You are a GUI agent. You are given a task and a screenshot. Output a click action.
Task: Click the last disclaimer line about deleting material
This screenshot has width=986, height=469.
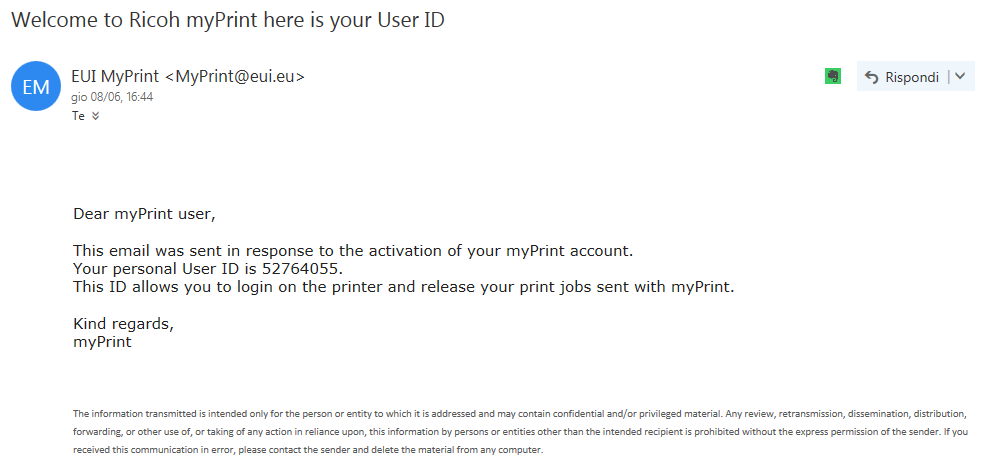tap(307, 450)
